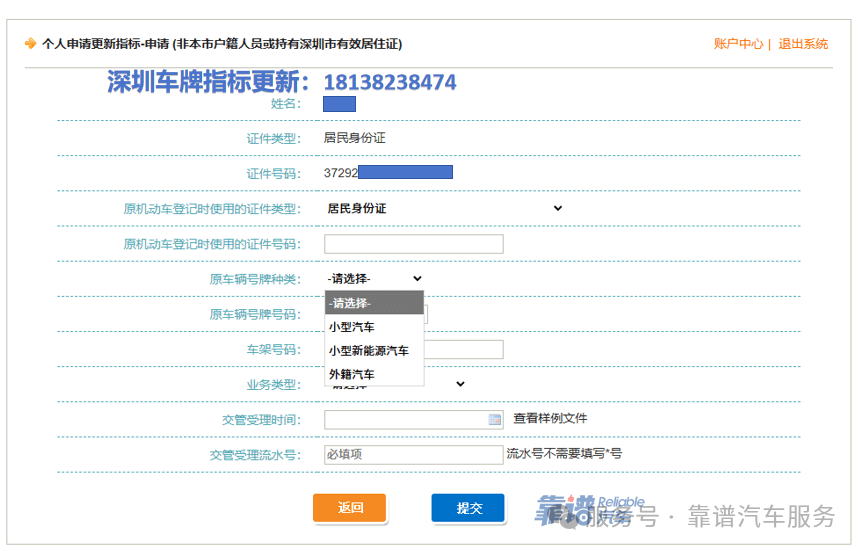Screen dimensions: 863x551
Task: Click the orange arrow icon beside page title
Action: (x=30, y=44)
